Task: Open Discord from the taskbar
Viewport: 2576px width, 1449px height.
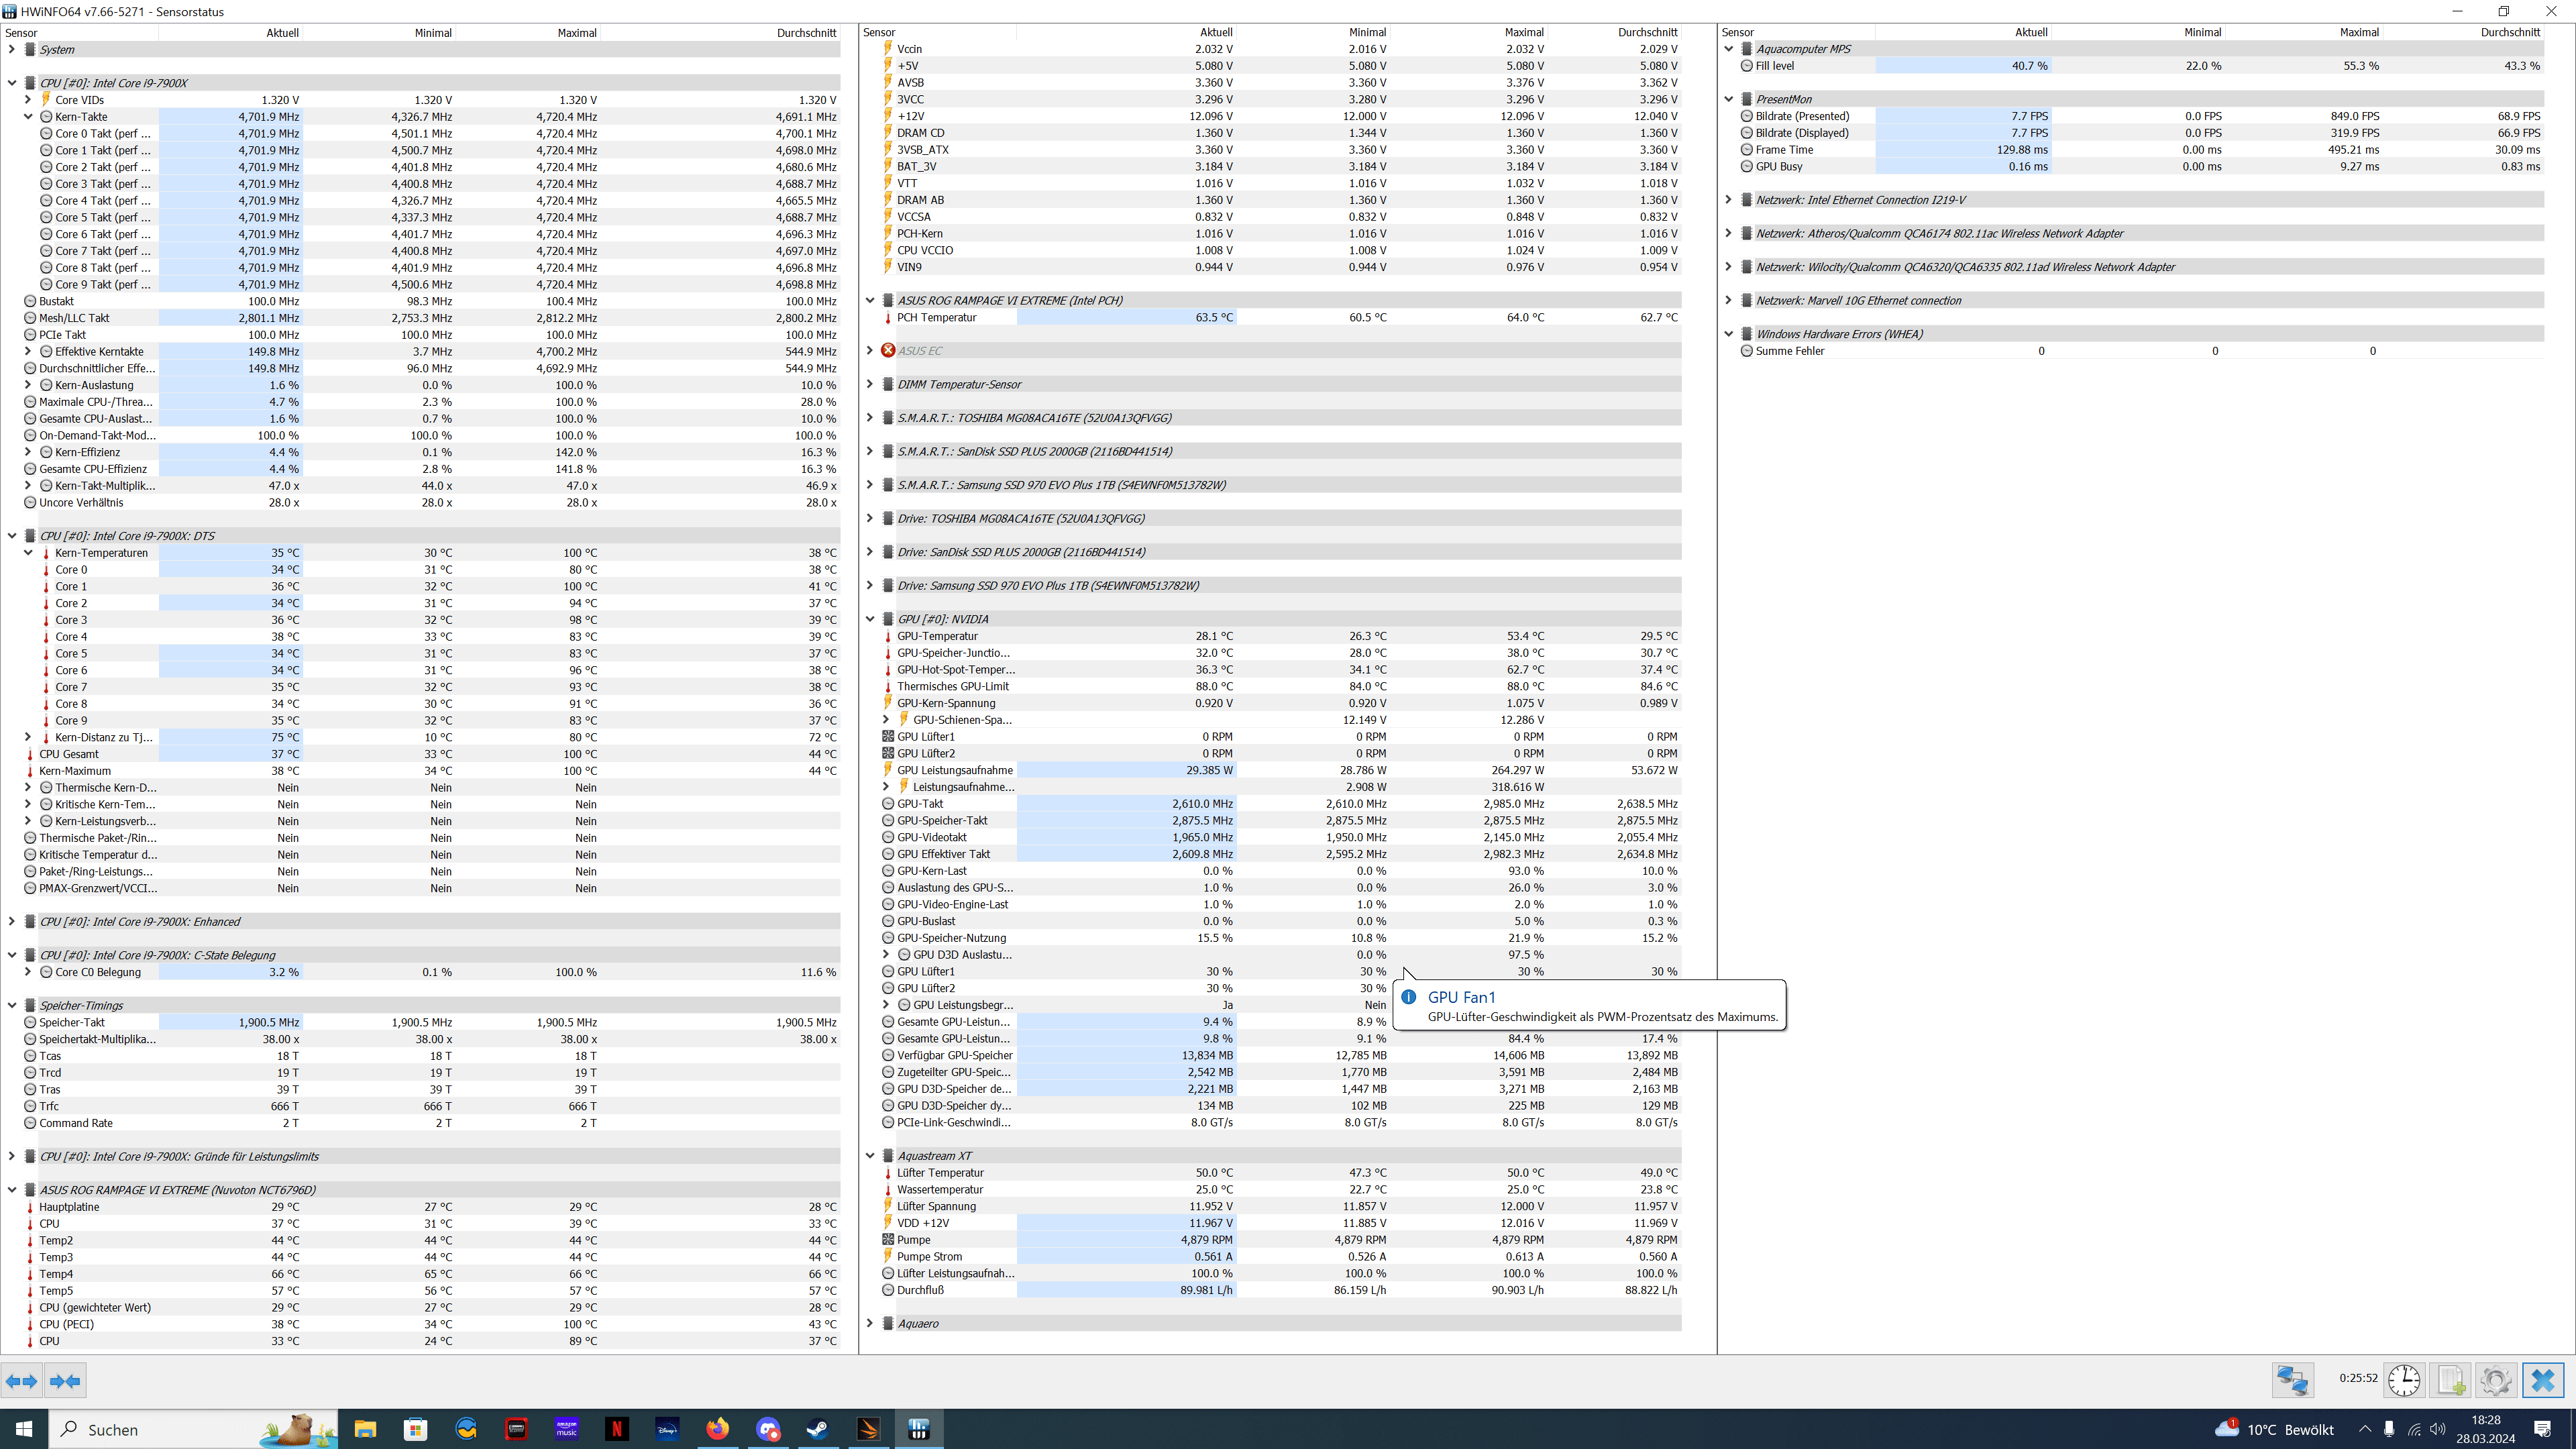Action: [x=768, y=1429]
